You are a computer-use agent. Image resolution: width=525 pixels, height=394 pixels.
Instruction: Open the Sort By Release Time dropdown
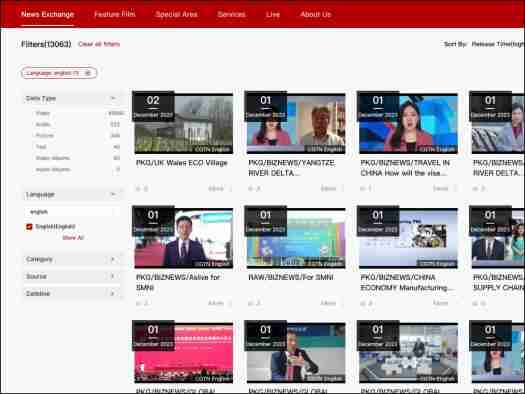point(498,44)
